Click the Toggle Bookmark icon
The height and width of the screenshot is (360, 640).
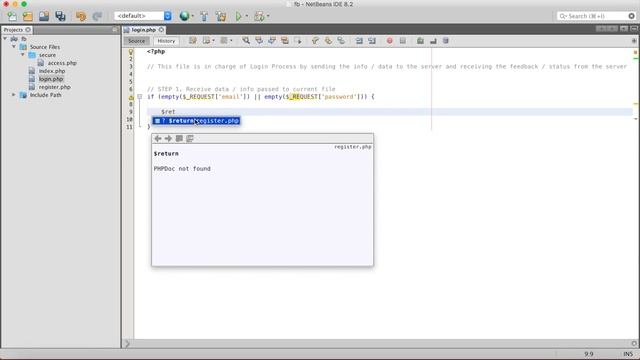(341, 40)
